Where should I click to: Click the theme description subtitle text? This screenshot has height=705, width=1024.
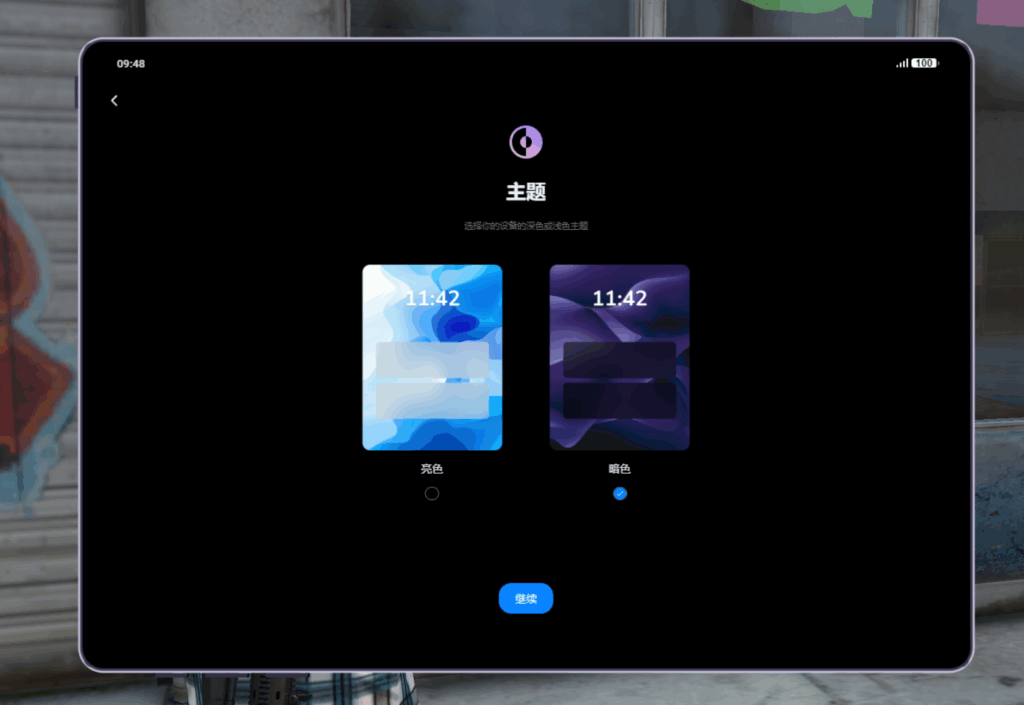click(x=526, y=226)
